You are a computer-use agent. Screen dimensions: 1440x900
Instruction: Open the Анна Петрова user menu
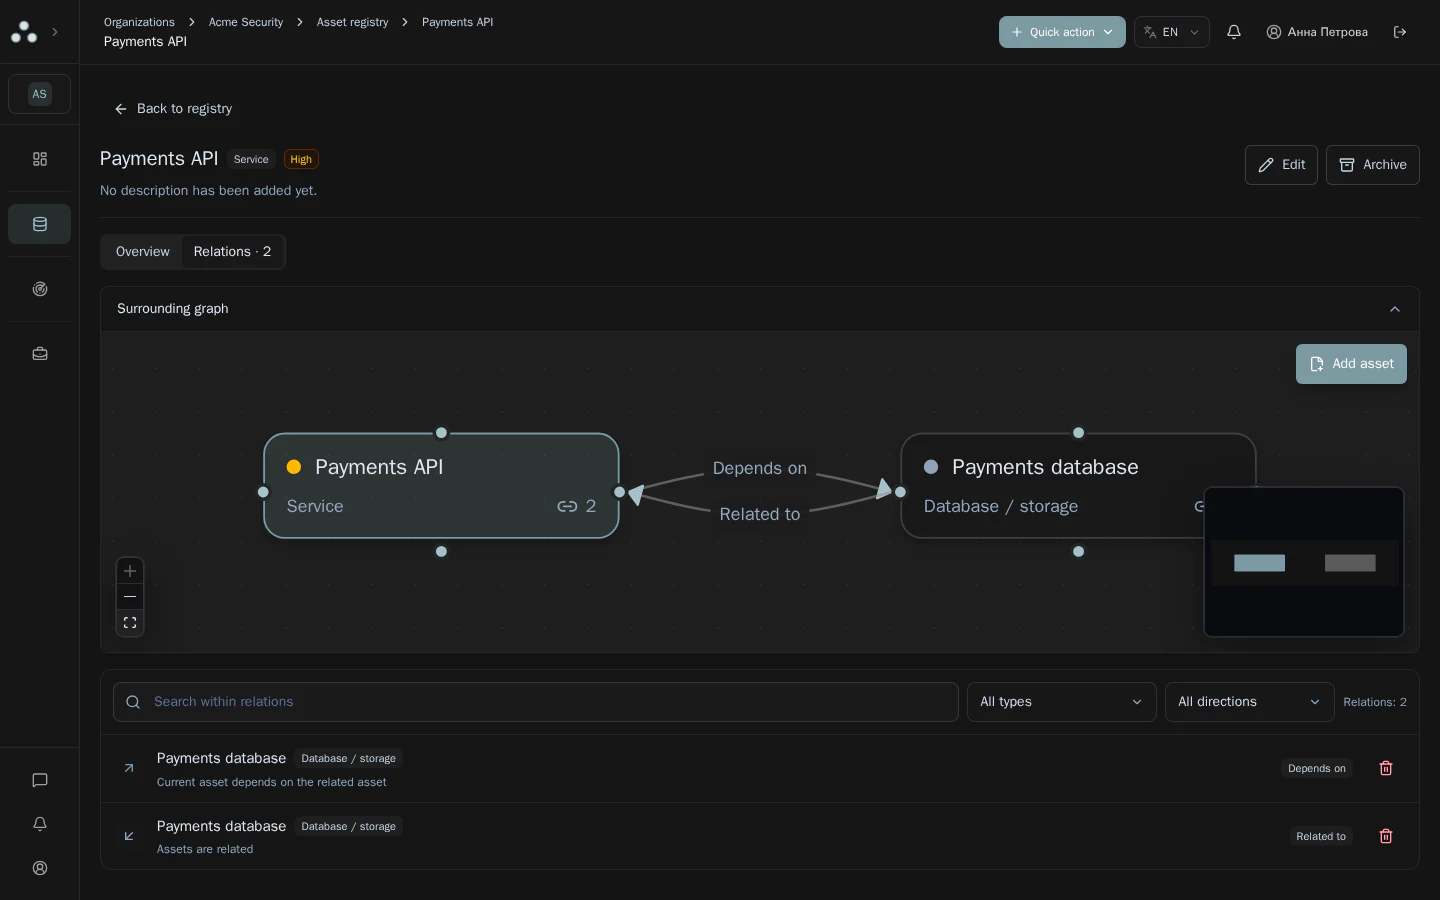(x=1317, y=32)
